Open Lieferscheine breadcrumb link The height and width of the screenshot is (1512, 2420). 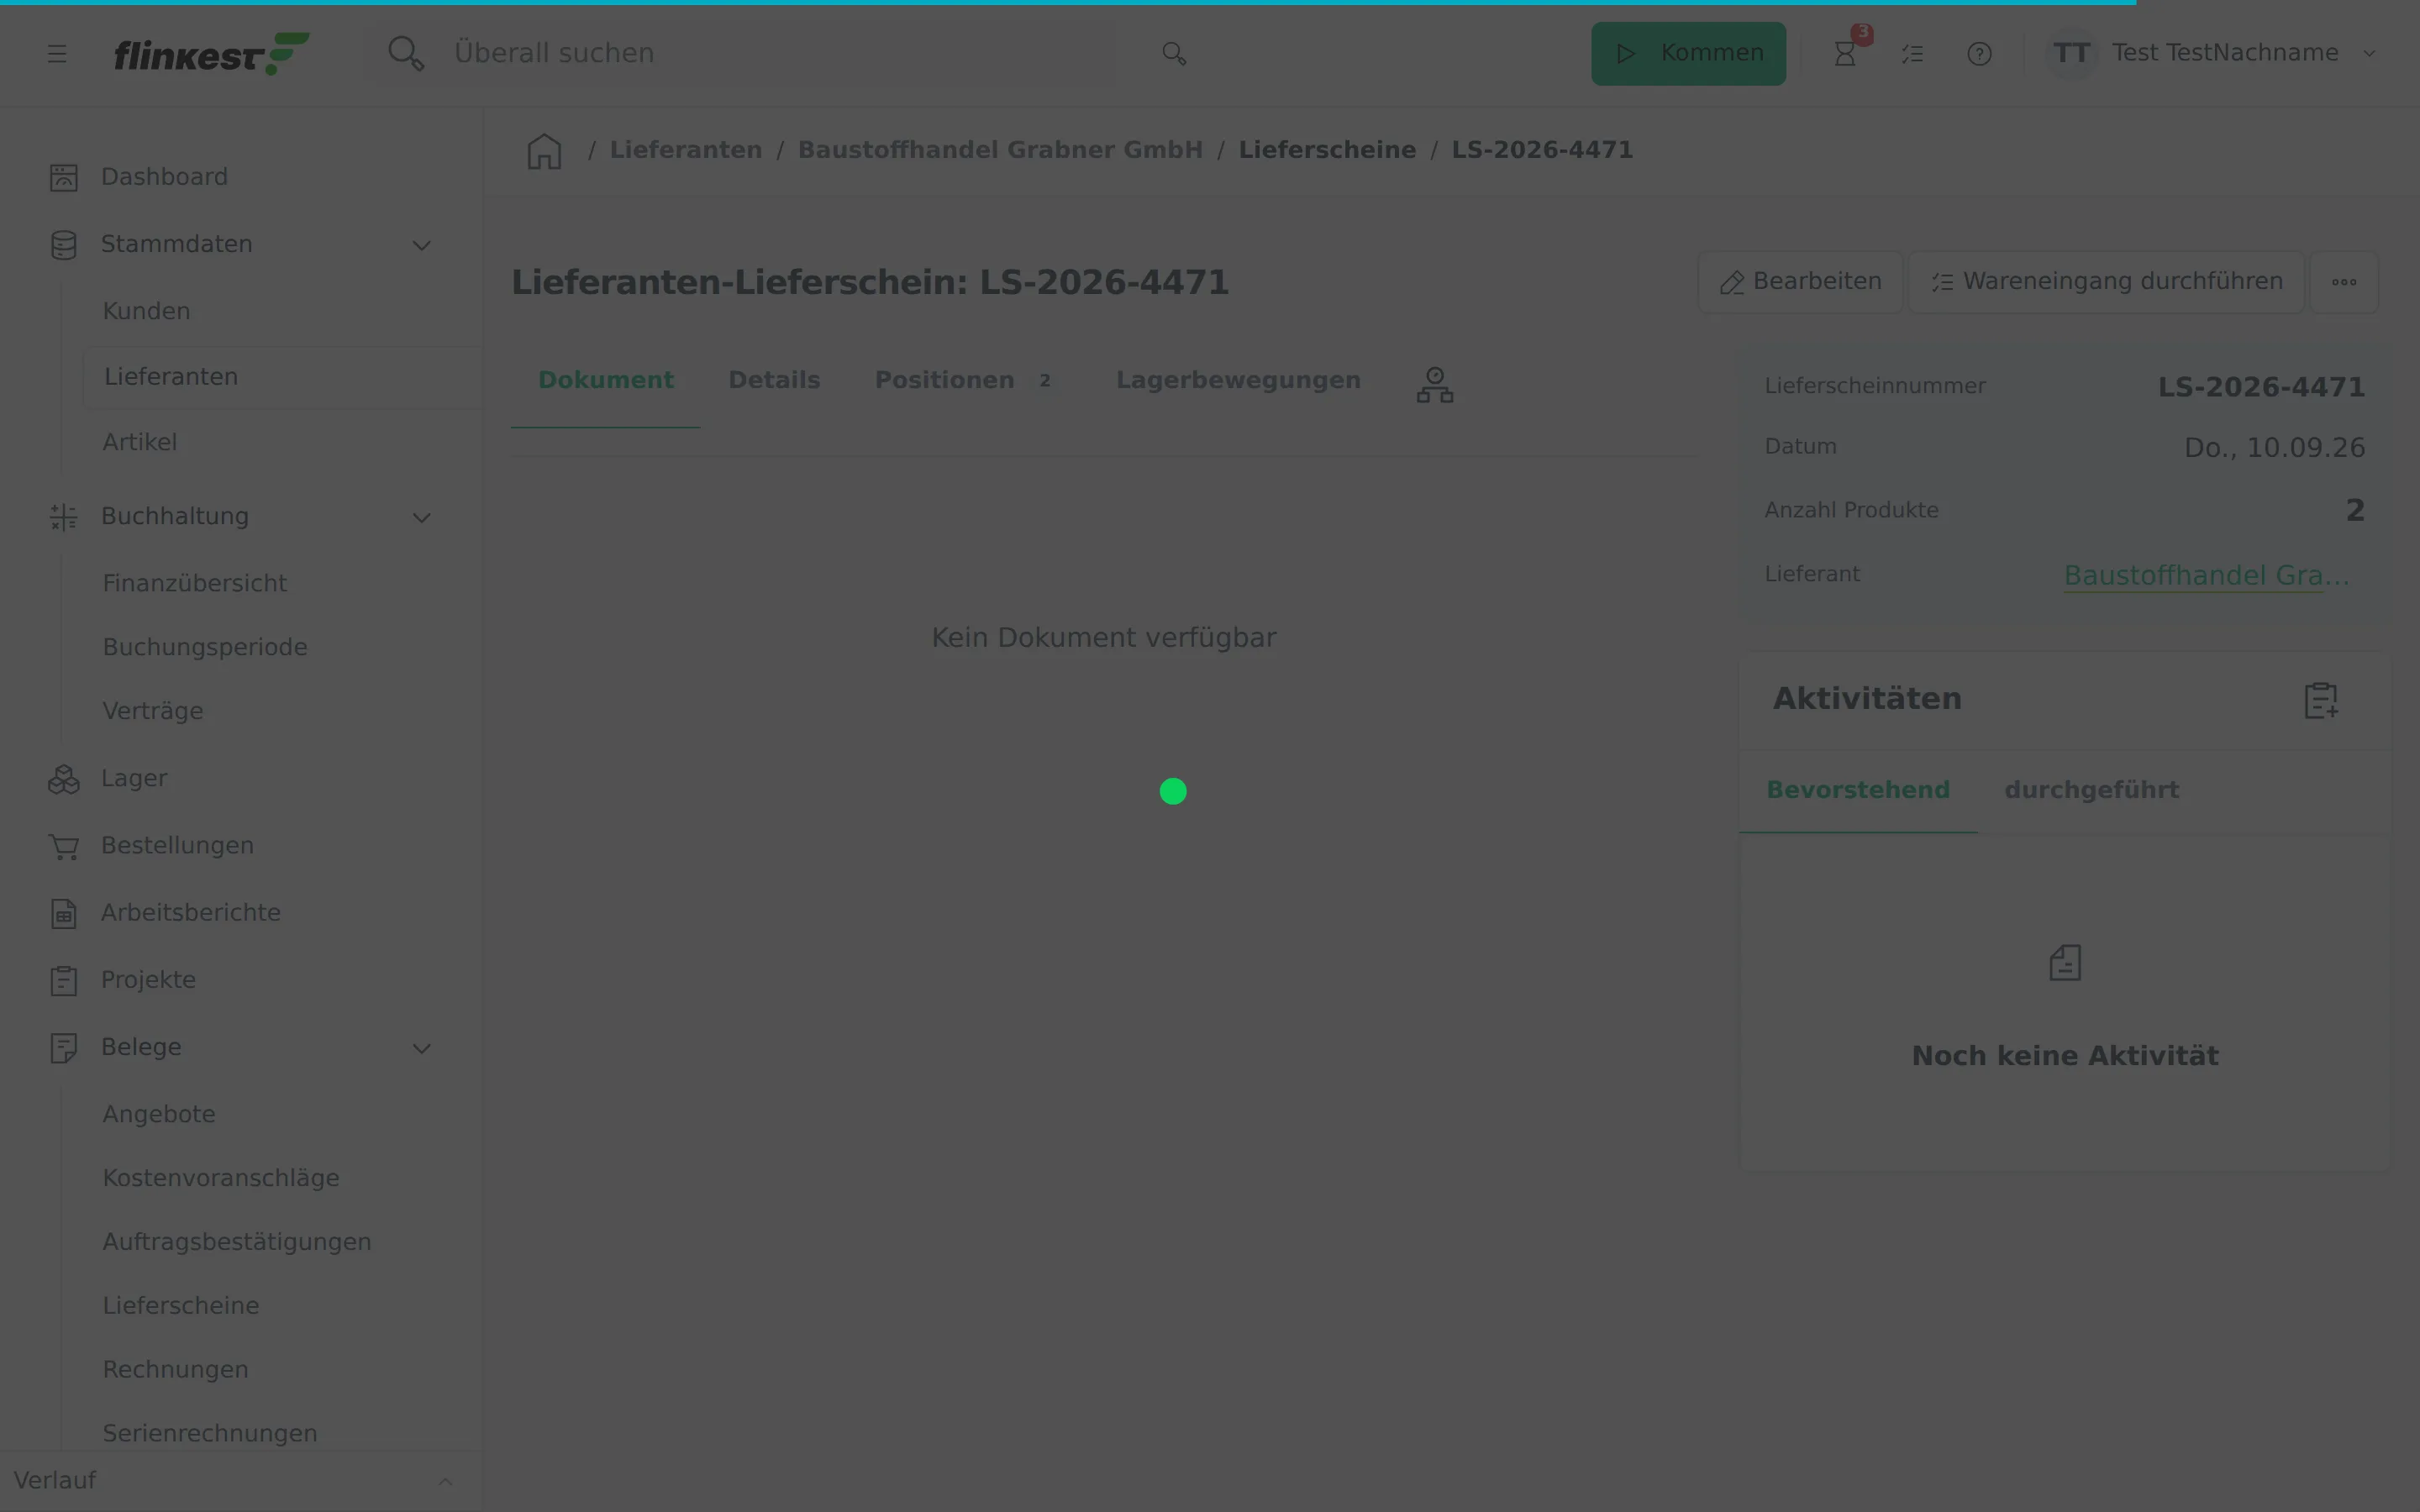pos(1327,150)
